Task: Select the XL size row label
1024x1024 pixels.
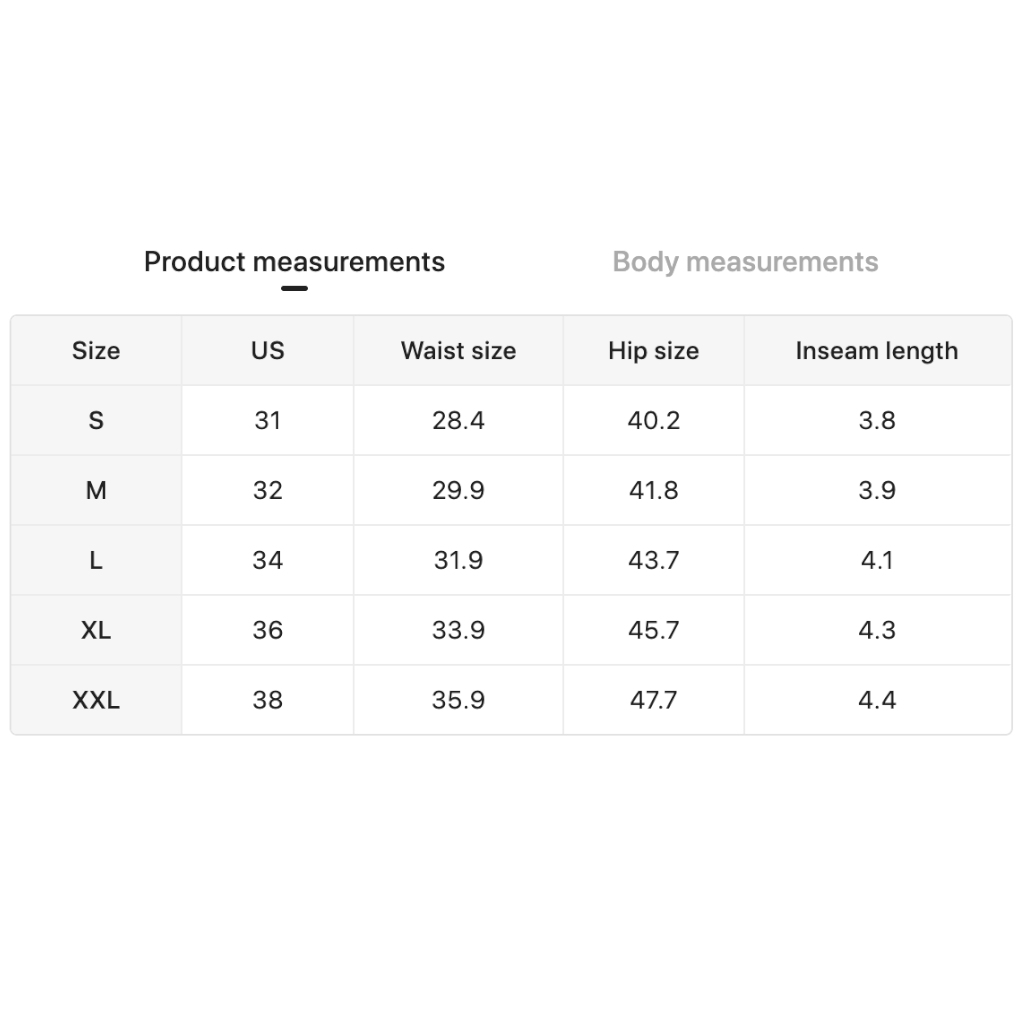Action: (x=96, y=631)
